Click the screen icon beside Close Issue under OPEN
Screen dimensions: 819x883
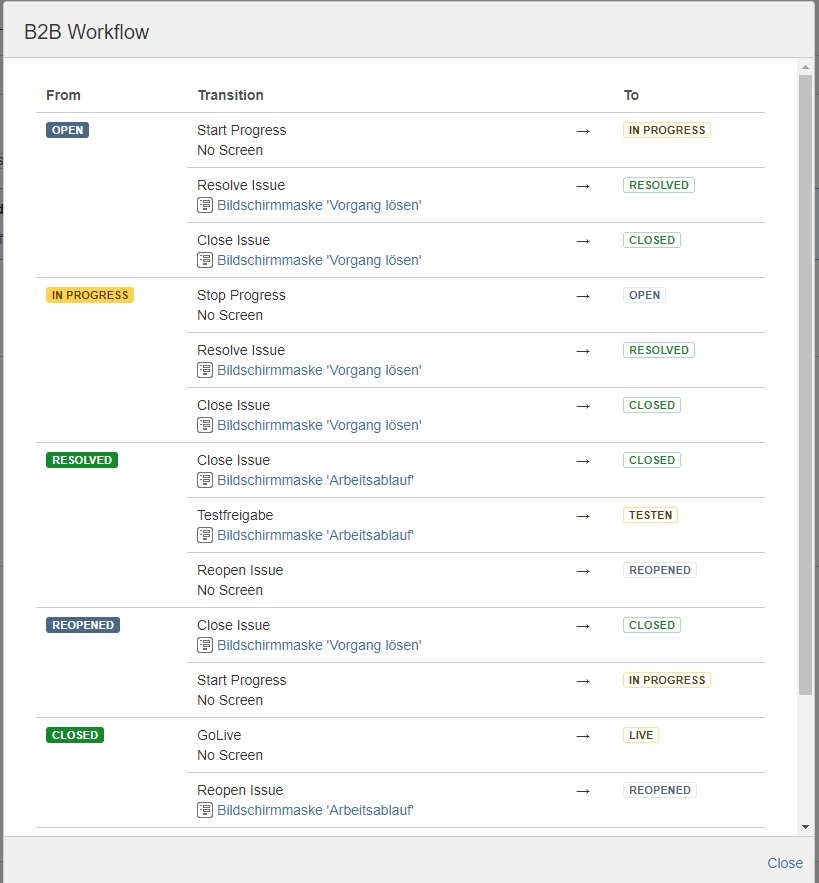click(204, 259)
